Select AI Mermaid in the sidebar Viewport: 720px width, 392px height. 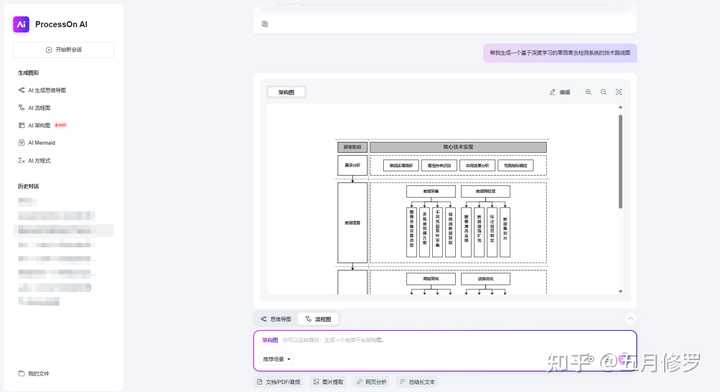(37, 143)
